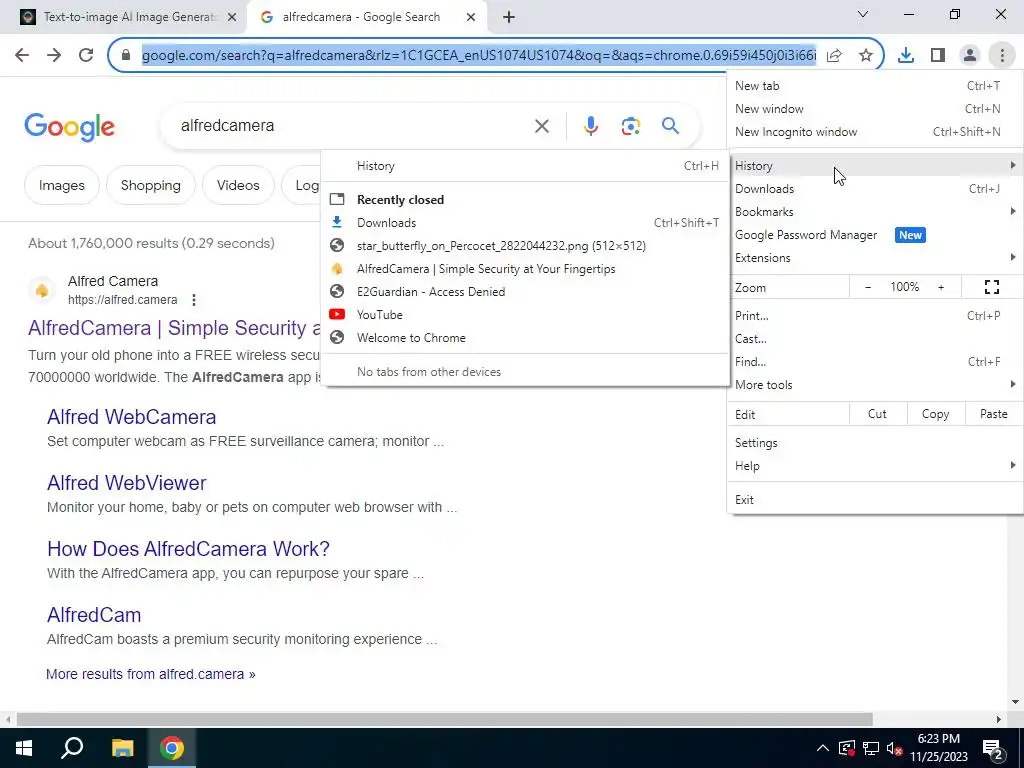The height and width of the screenshot is (768, 1024).
Task: Click the three-dot Chrome menu button
Action: [1002, 56]
